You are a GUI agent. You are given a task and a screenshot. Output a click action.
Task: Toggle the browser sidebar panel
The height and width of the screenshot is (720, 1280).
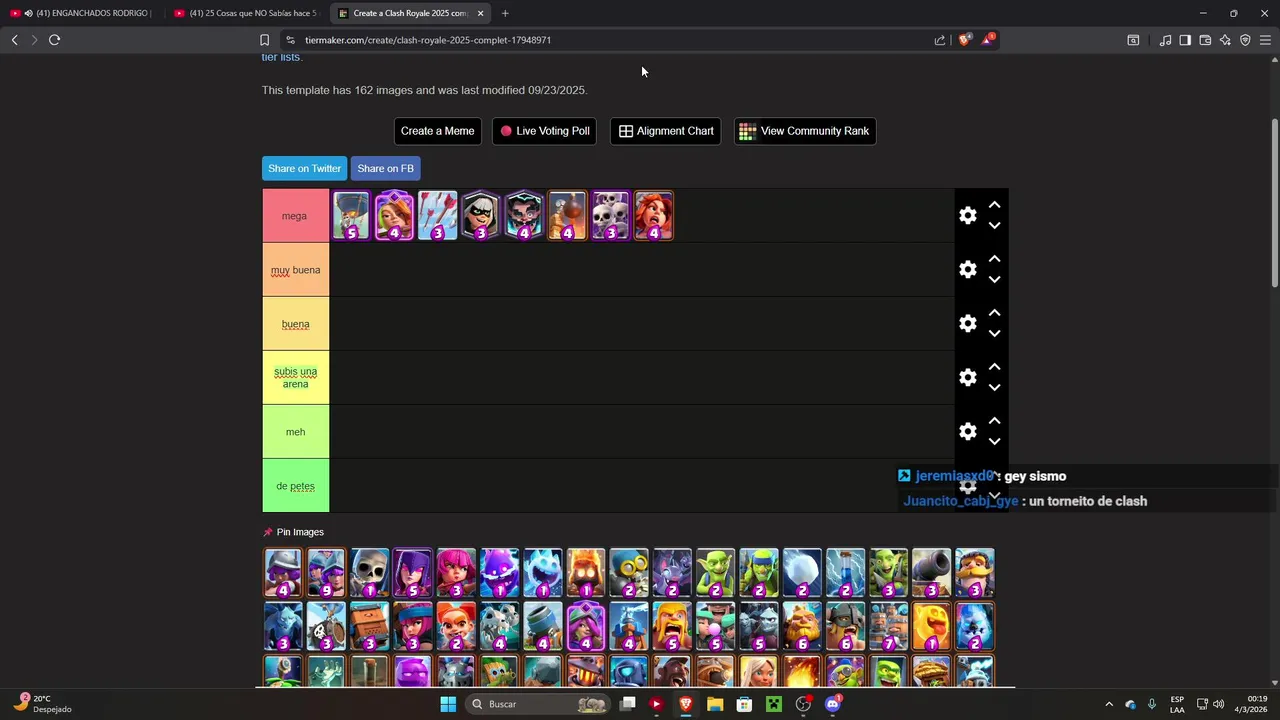[1185, 40]
